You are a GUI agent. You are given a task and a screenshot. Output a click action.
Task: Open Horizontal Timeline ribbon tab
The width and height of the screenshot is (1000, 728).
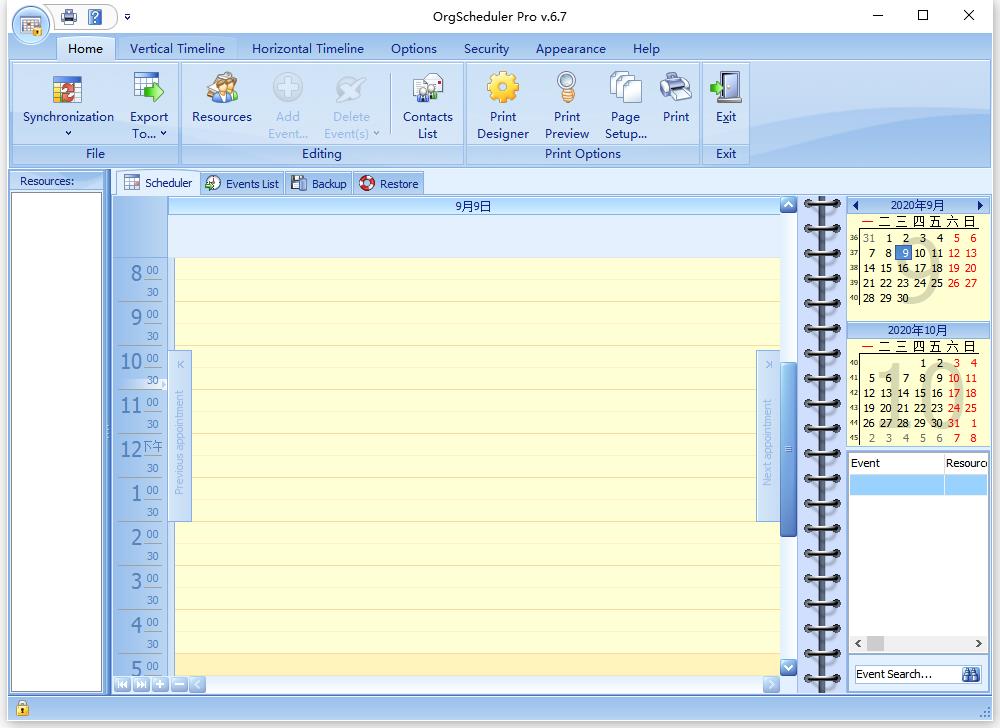pos(307,48)
